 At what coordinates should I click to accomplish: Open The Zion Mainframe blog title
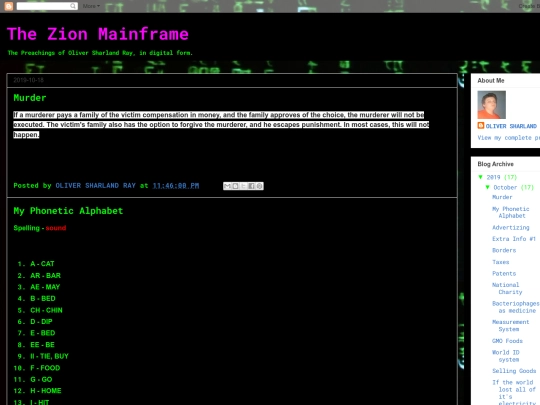click(x=98, y=34)
